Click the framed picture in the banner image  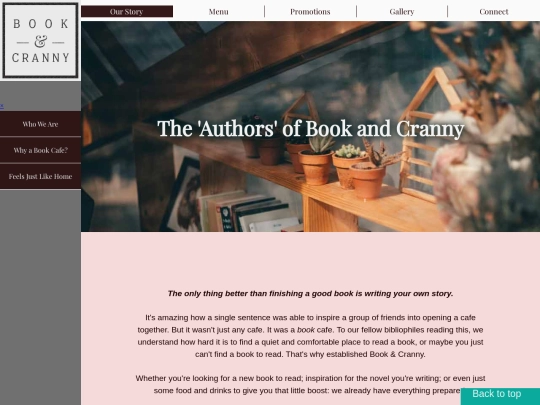coord(183,195)
